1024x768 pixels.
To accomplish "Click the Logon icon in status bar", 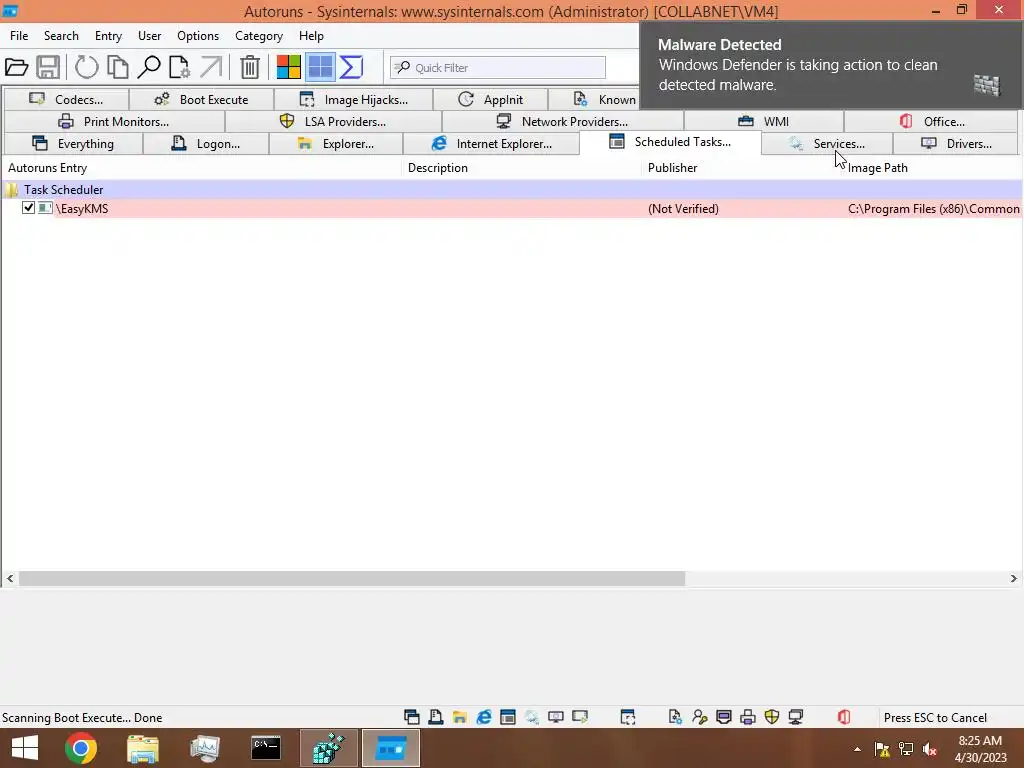I will click(436, 717).
